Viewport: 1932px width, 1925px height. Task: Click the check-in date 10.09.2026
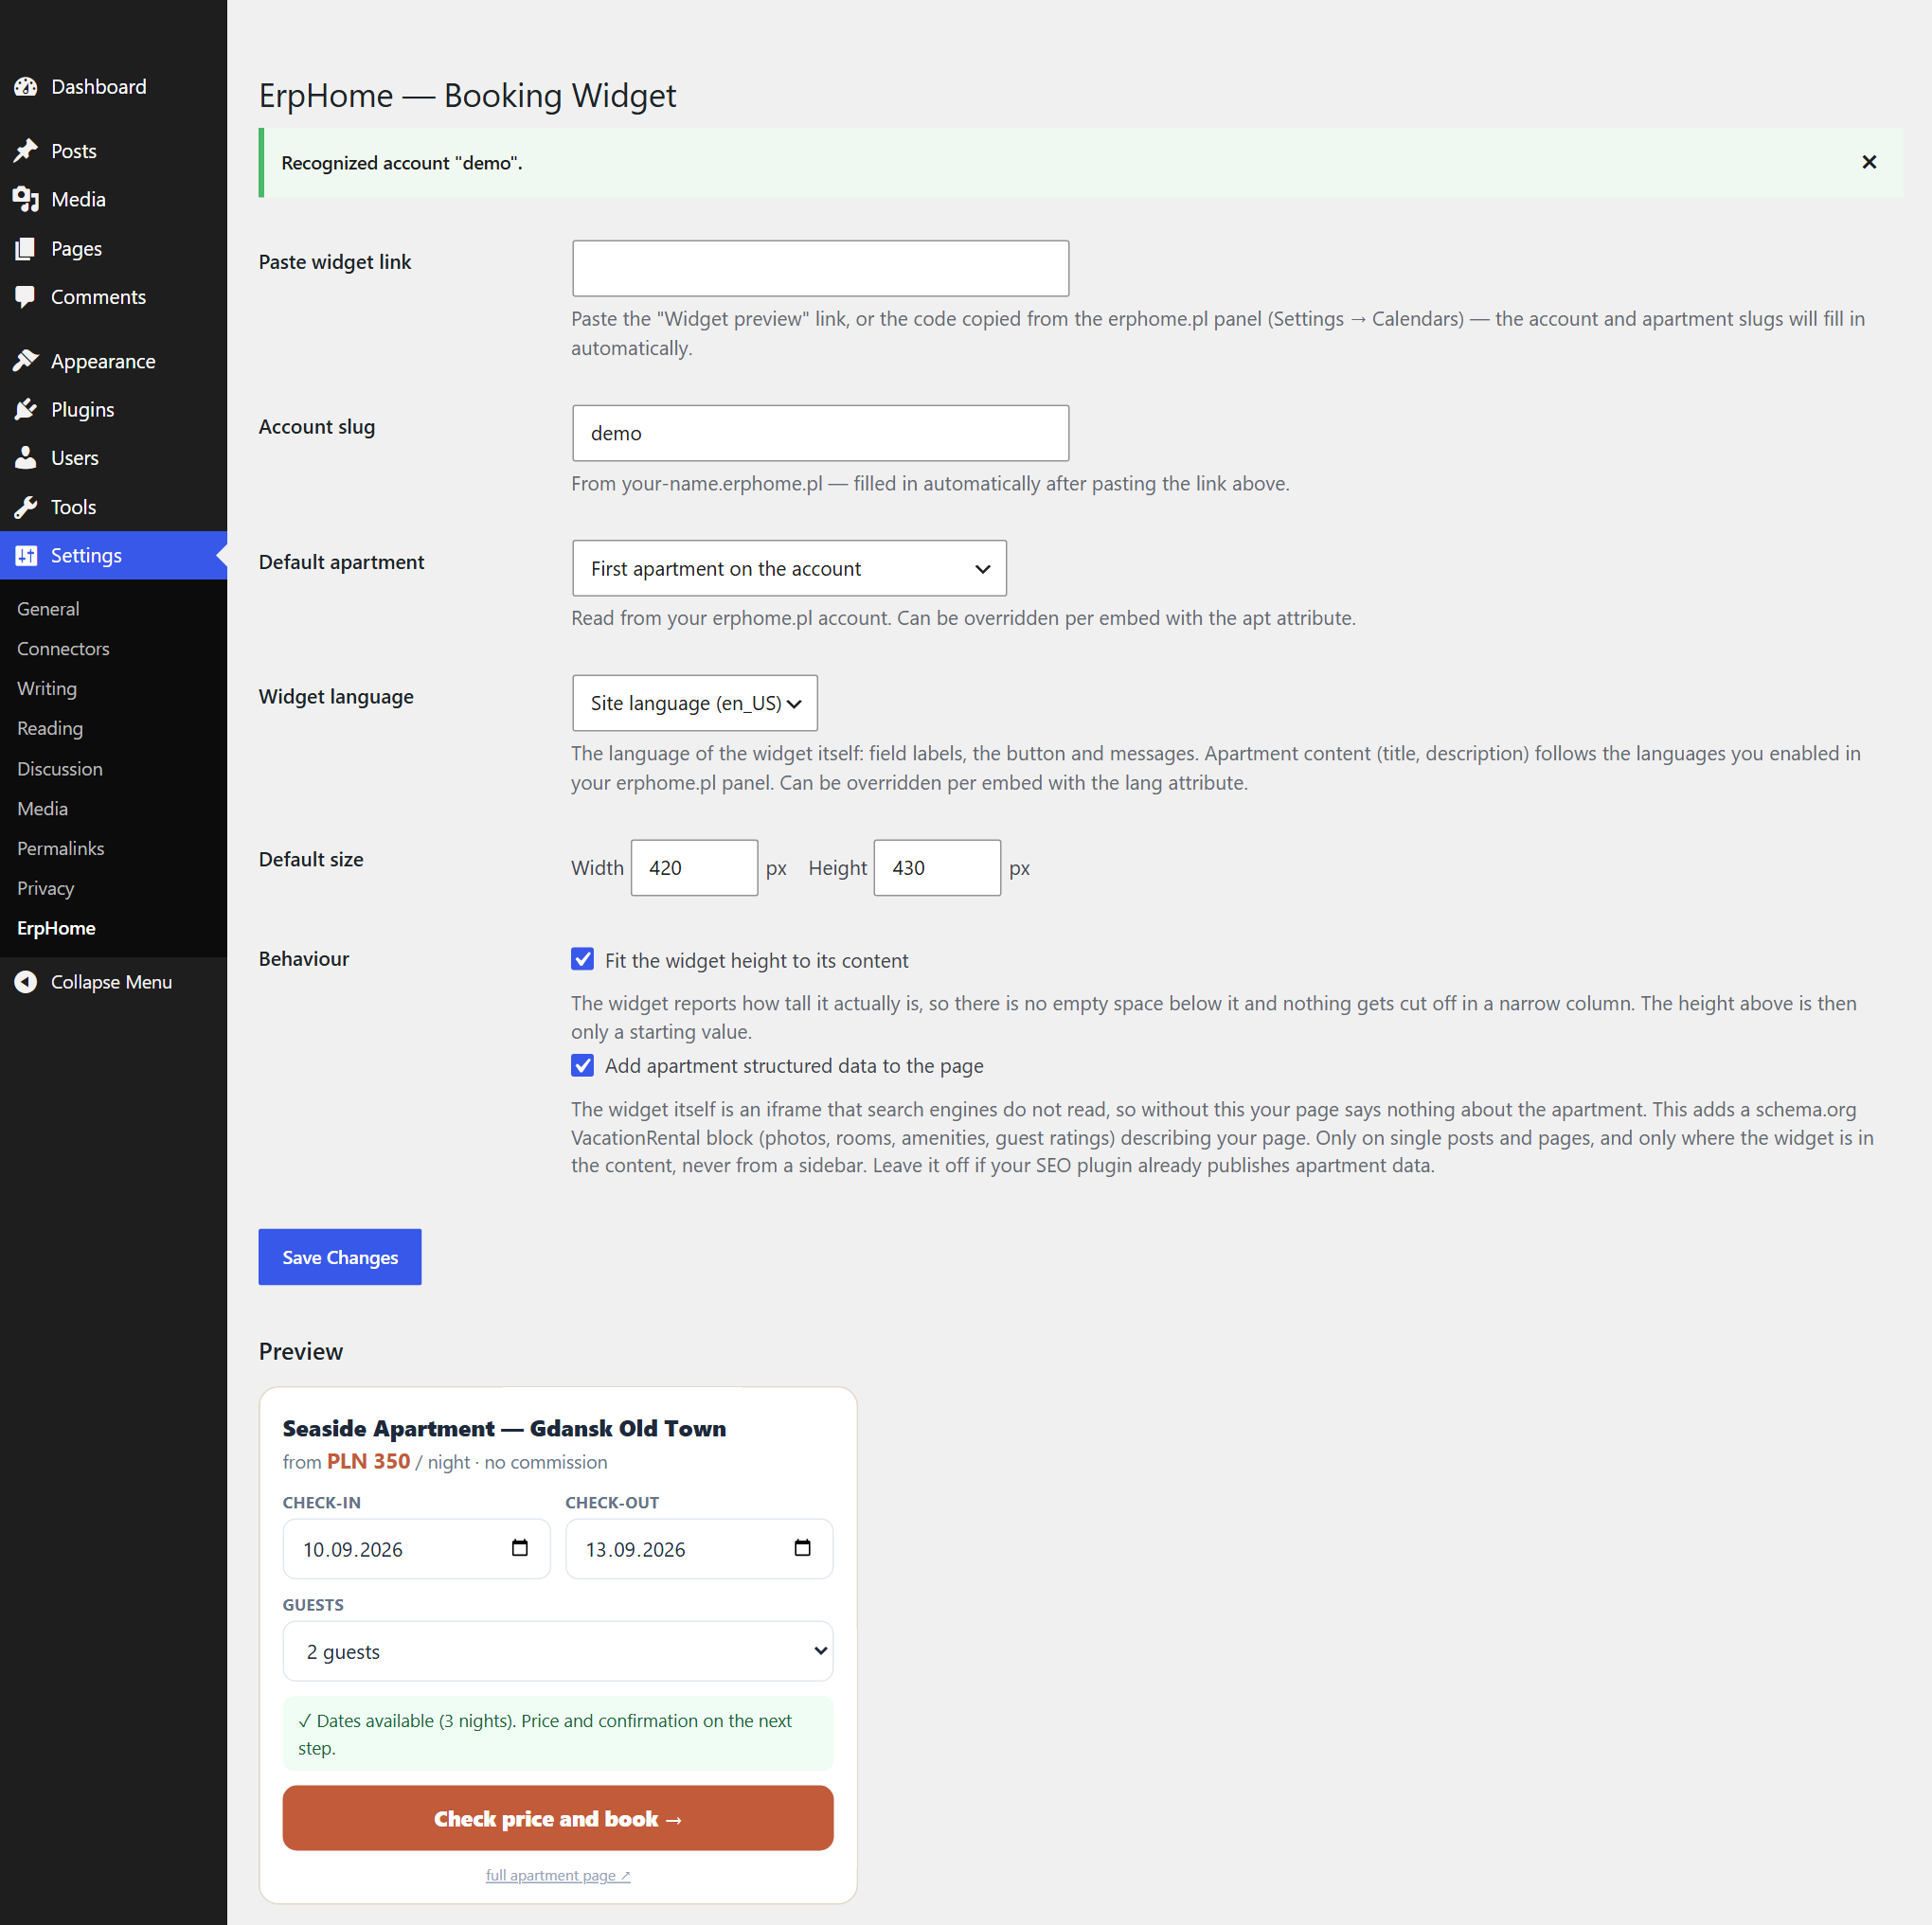(x=353, y=1549)
